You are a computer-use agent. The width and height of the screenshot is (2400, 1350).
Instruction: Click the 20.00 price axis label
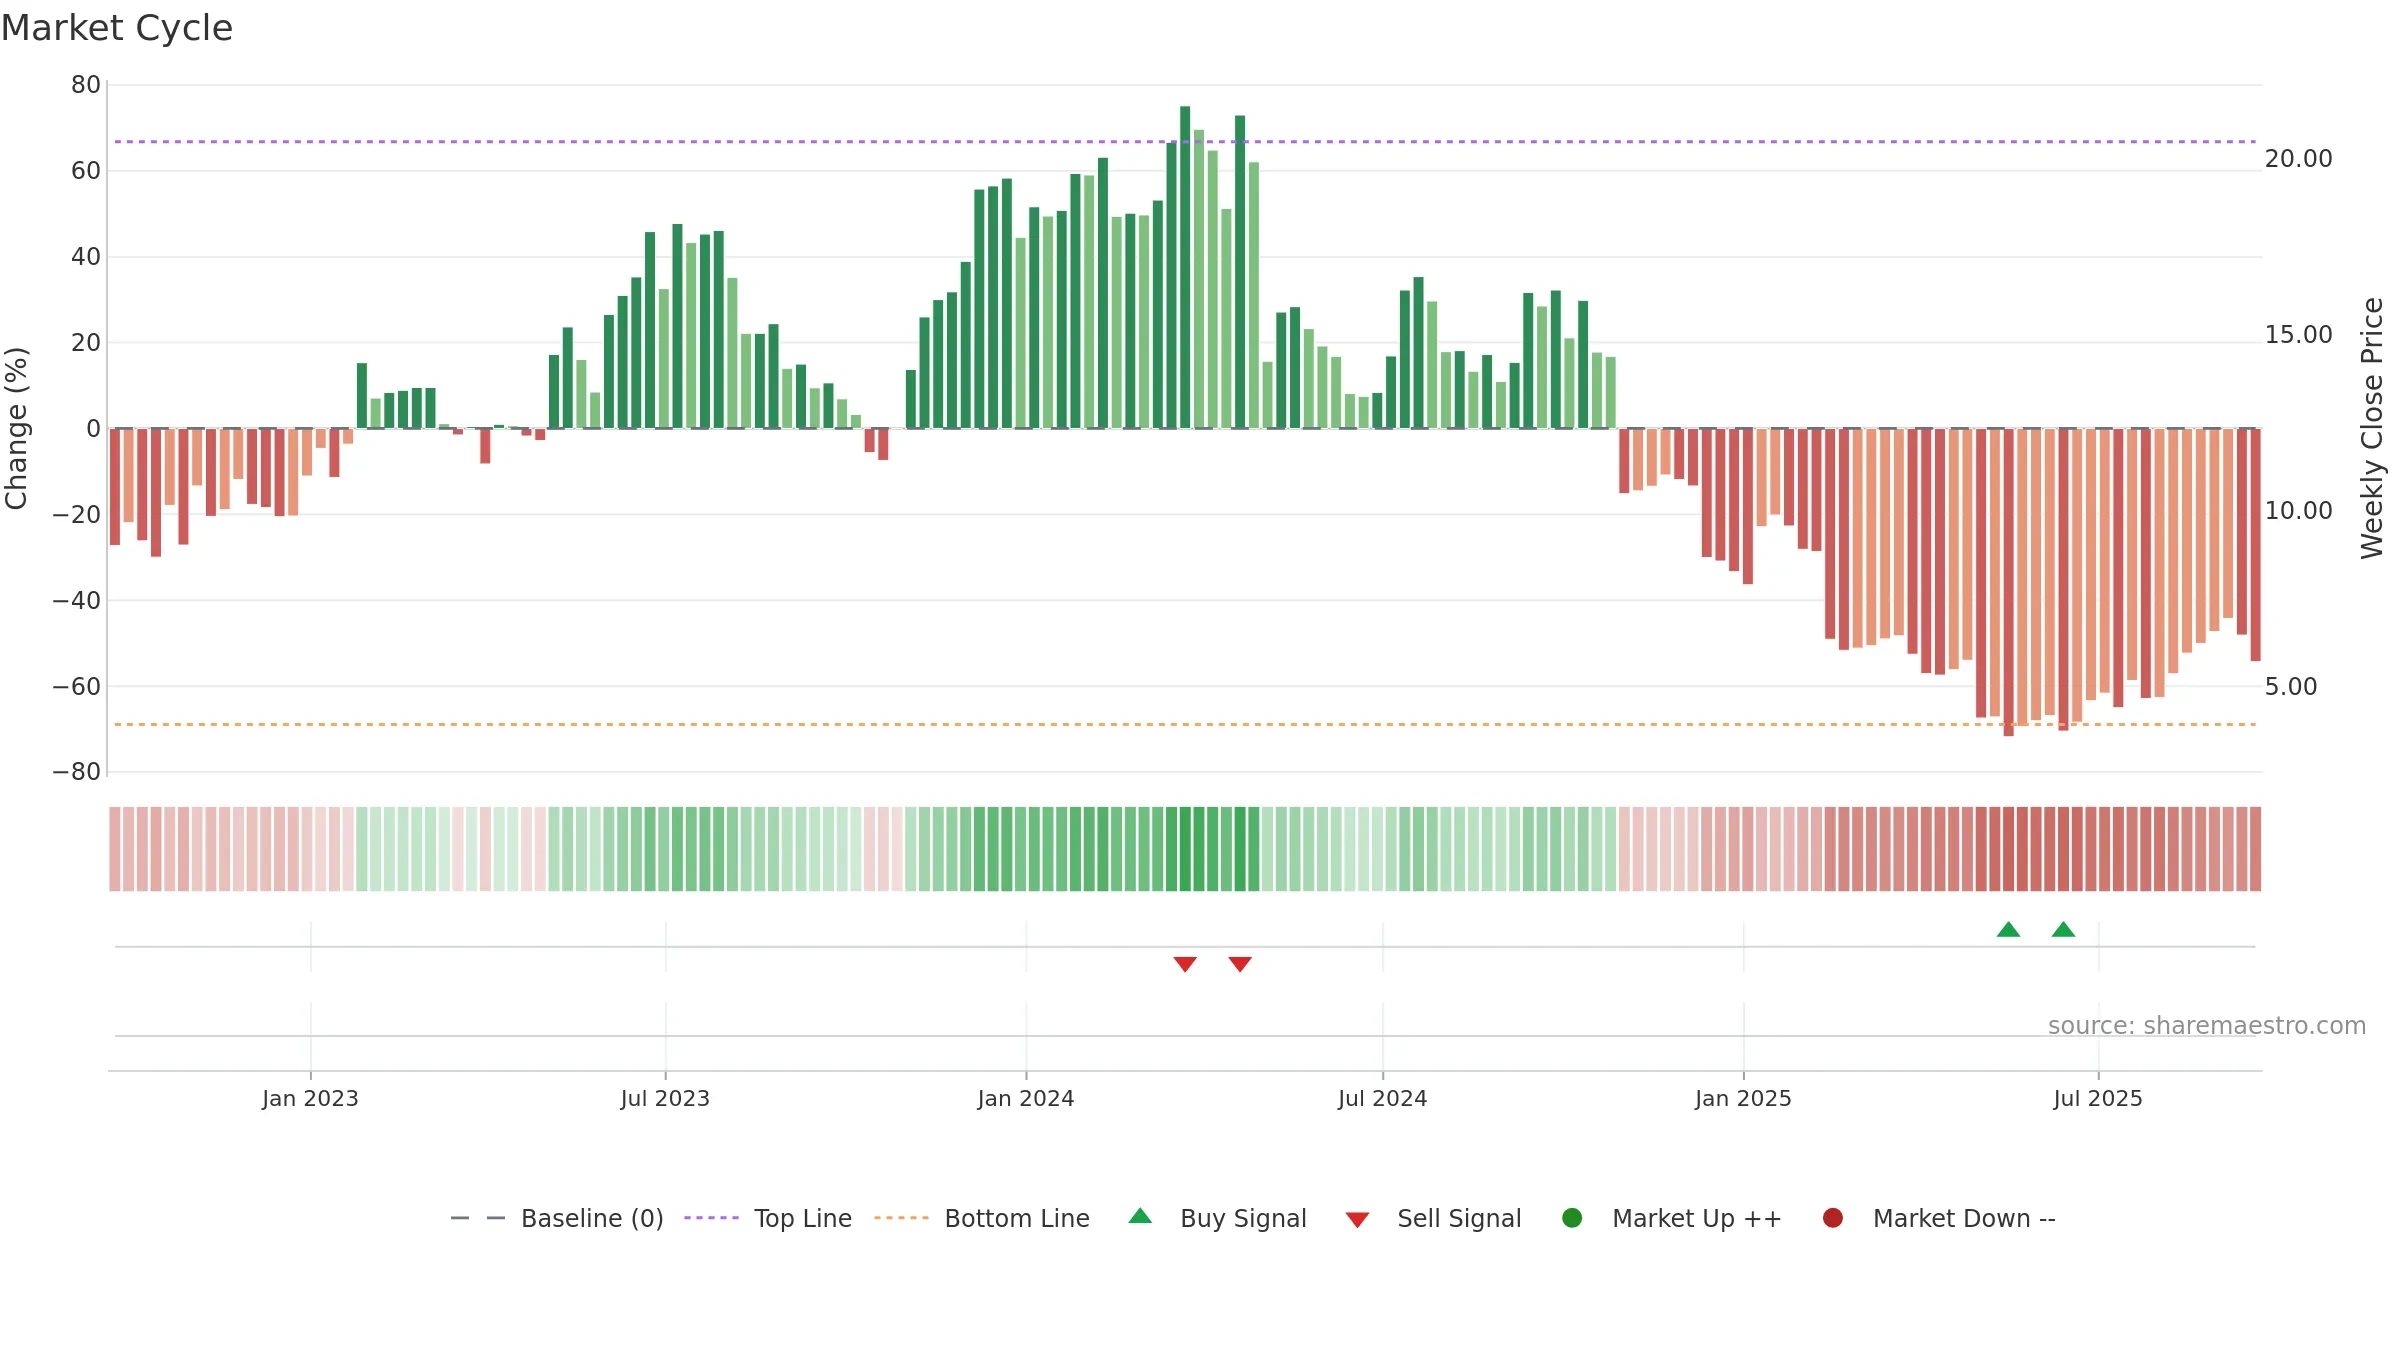coord(2298,159)
